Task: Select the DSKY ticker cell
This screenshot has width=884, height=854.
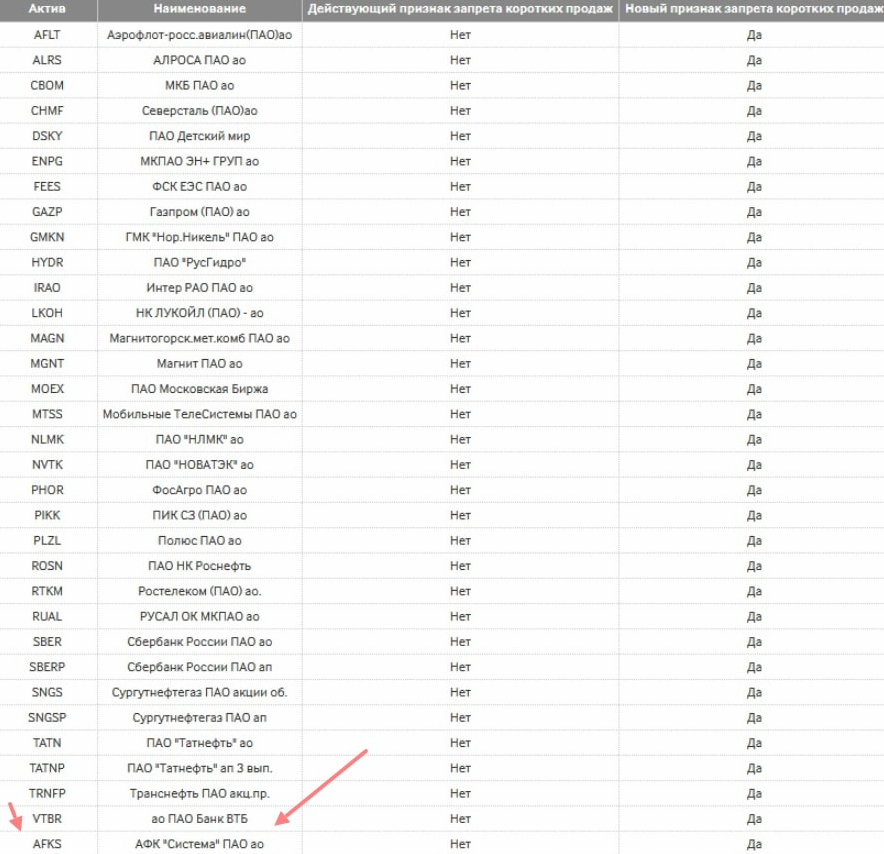Action: click(47, 136)
